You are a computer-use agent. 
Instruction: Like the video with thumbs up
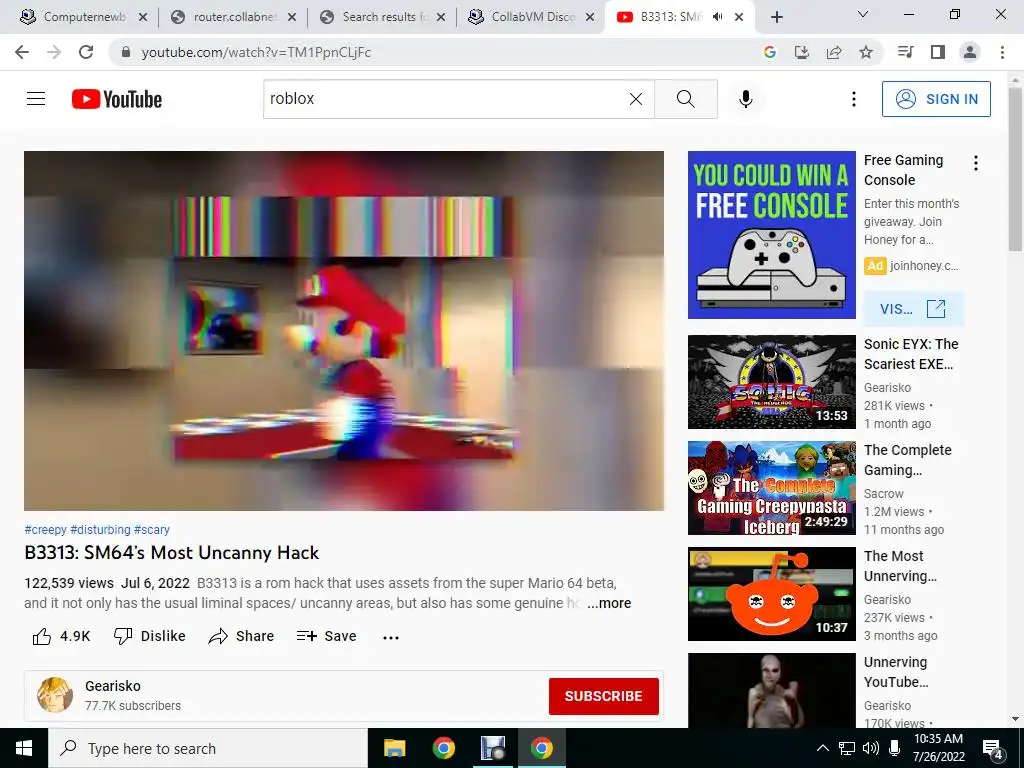61,636
